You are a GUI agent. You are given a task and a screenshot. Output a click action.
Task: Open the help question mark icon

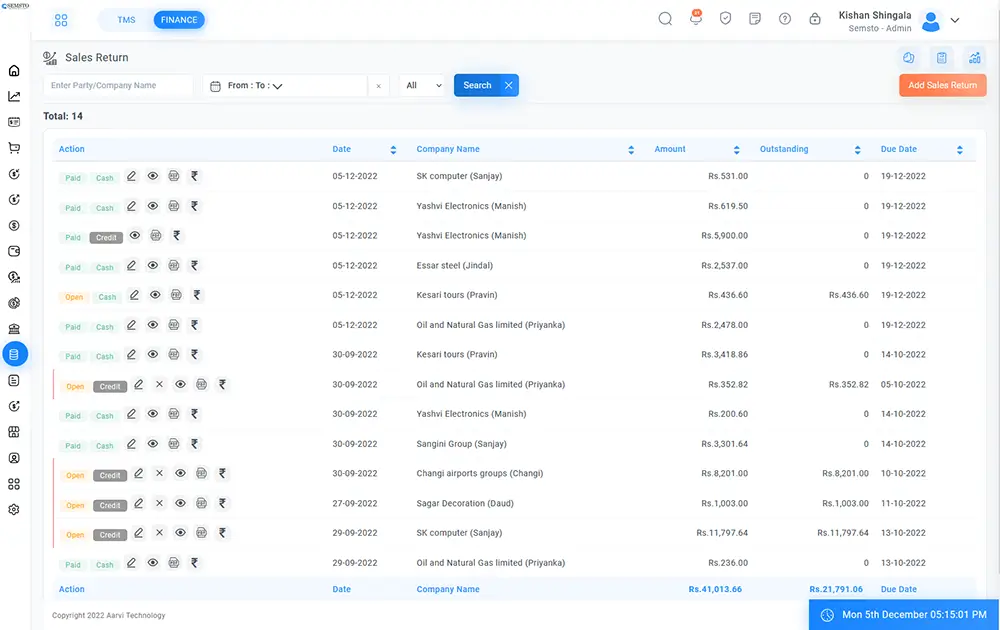point(785,19)
